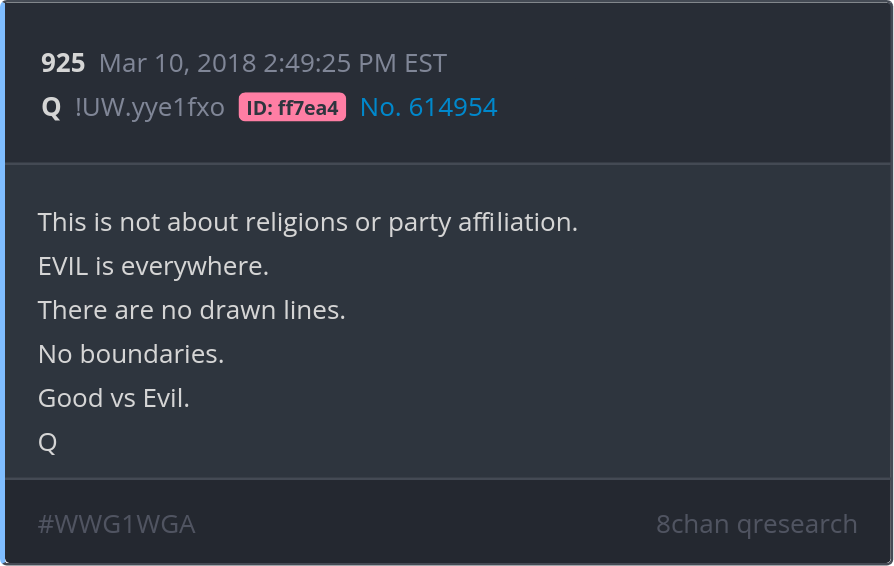894x566 pixels.
Task: Click the word "qresearch" in footer
Action: (x=797, y=524)
